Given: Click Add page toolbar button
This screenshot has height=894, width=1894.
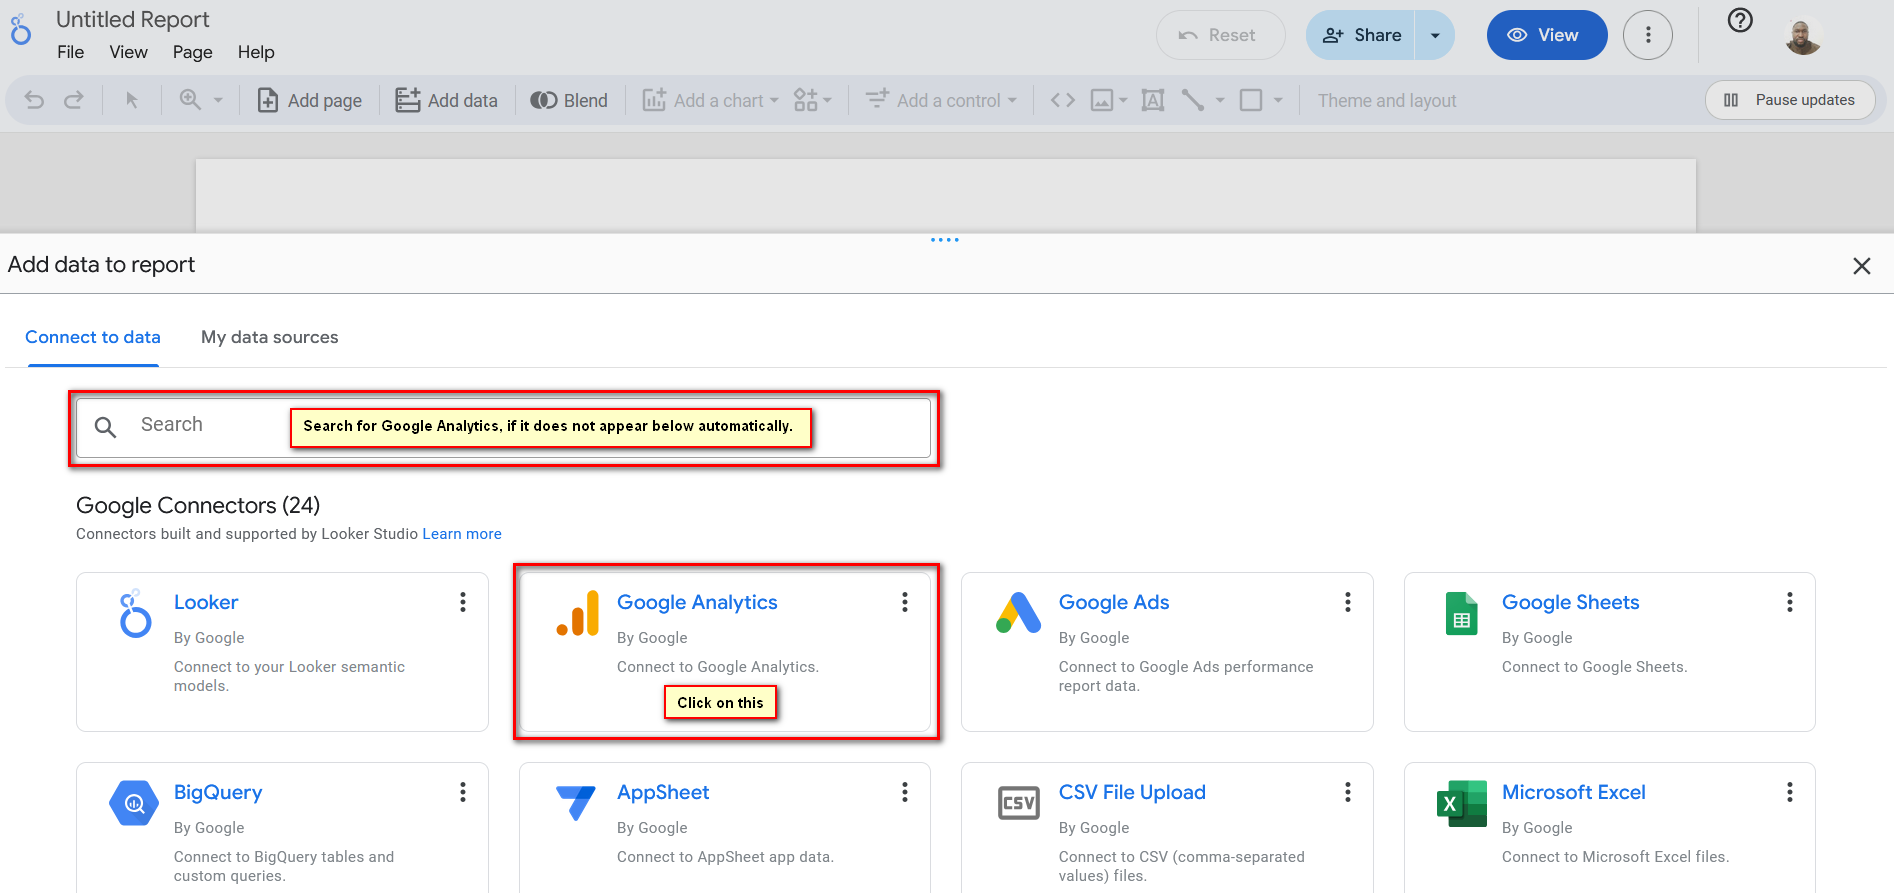Looking at the screenshot, I should (x=310, y=100).
